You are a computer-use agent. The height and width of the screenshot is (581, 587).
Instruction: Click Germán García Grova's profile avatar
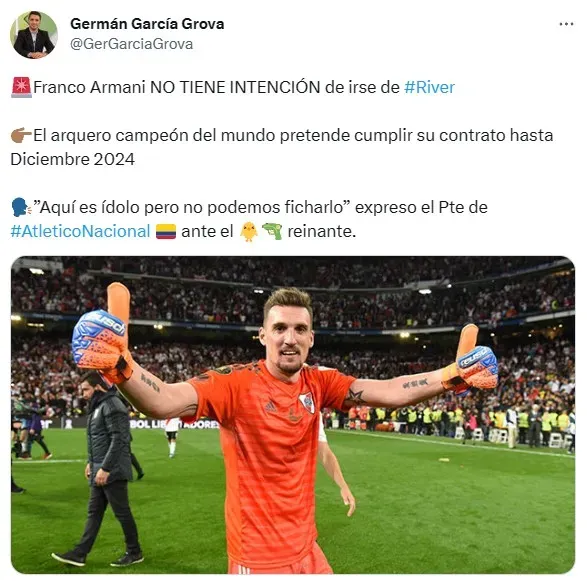tap(34, 35)
